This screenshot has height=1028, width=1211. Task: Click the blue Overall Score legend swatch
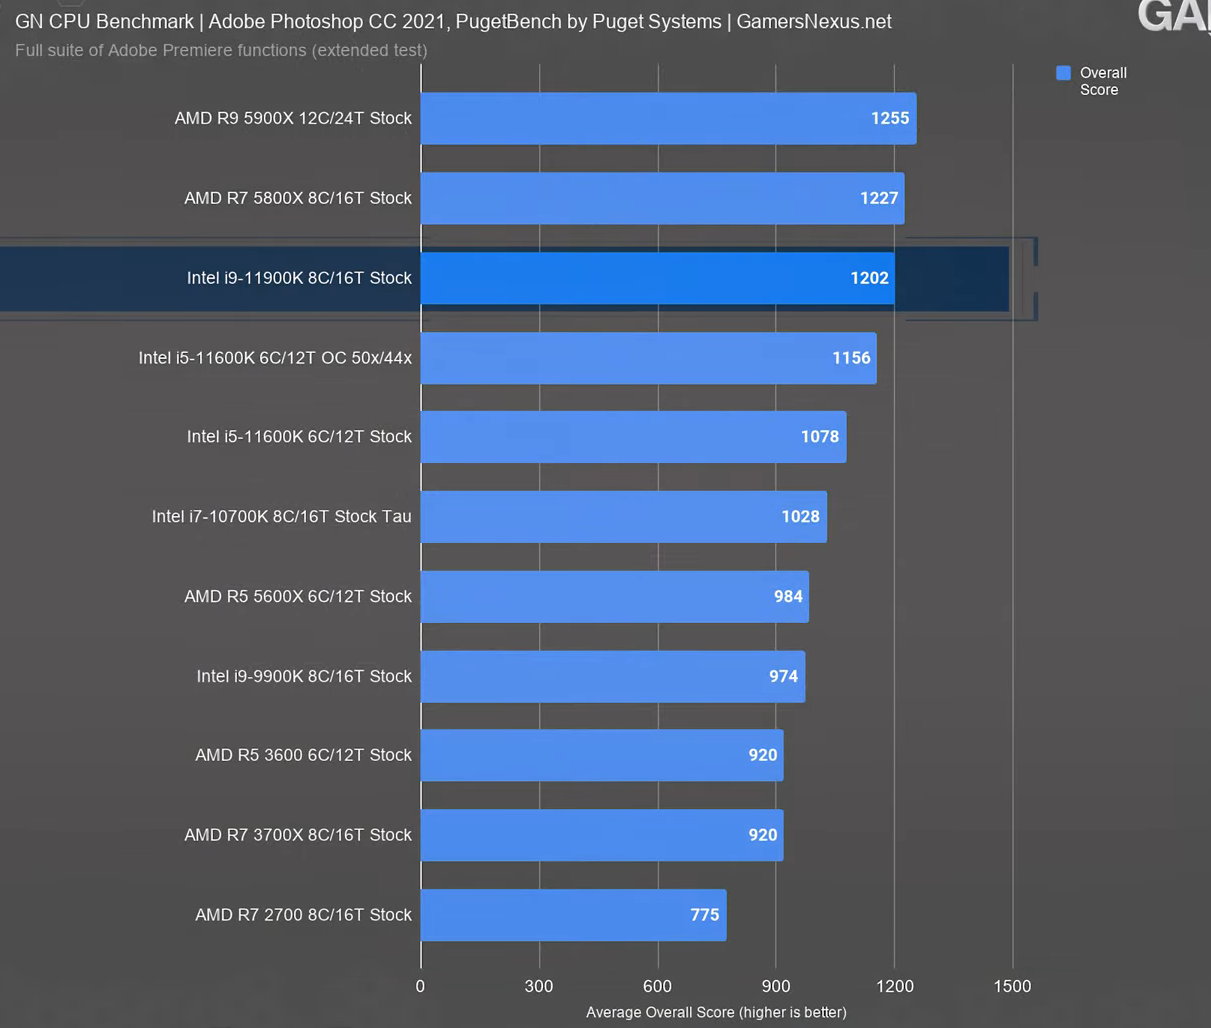[x=1063, y=73]
